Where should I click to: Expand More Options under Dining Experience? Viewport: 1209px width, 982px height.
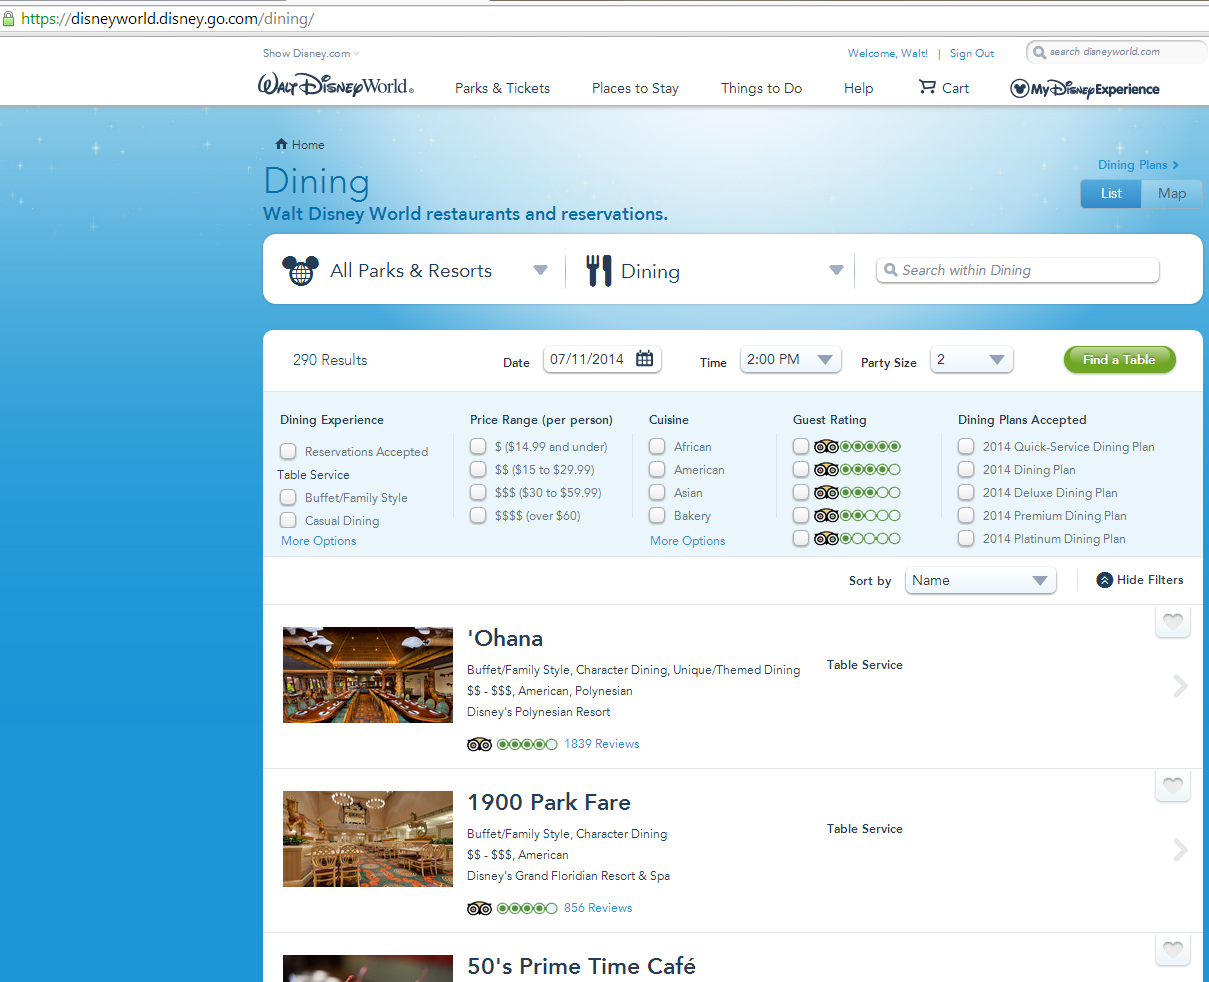click(319, 541)
